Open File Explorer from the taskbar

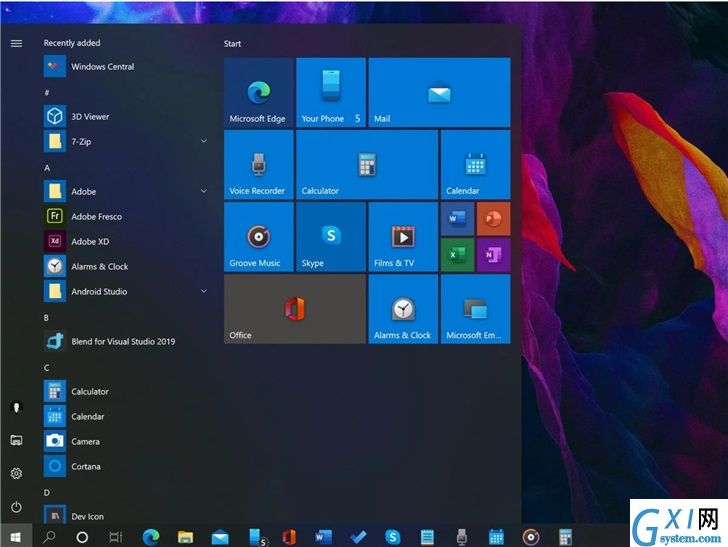pos(185,537)
